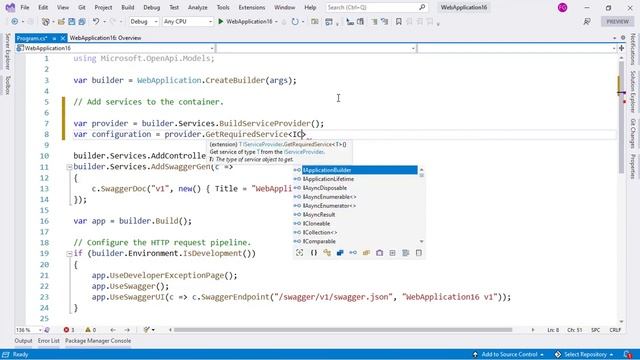Image resolution: width=640 pixels, height=360 pixels.
Task: Open the Any CPU platform dropdown
Action: pos(187,21)
